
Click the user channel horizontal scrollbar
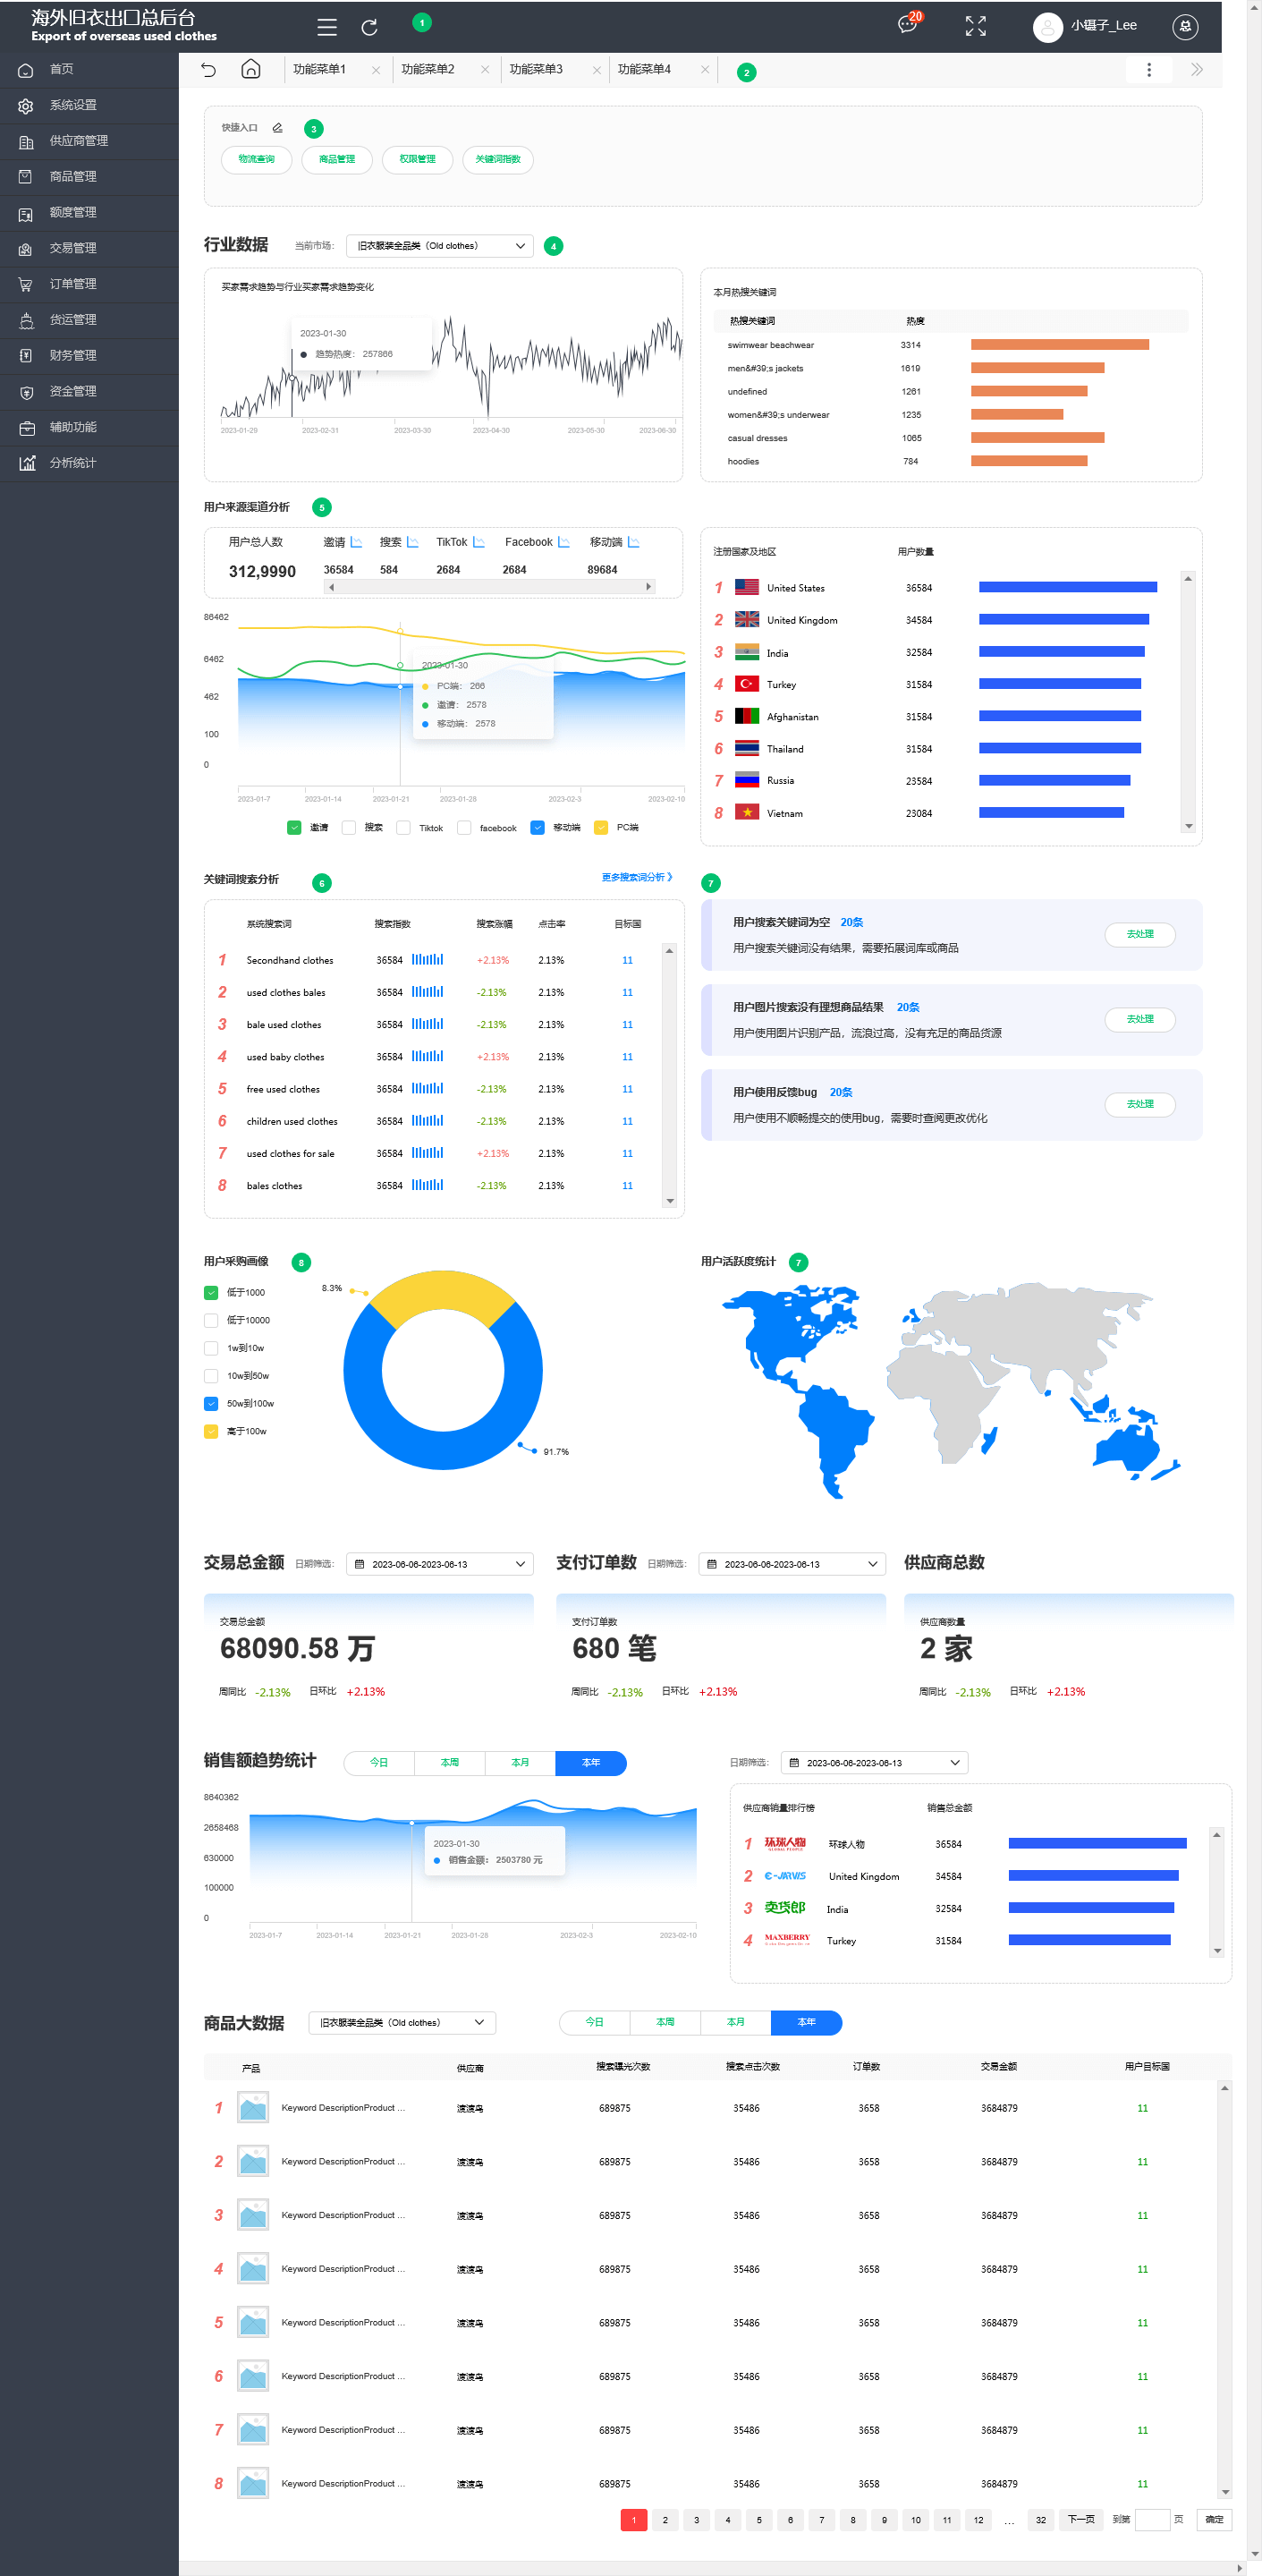coord(489,587)
